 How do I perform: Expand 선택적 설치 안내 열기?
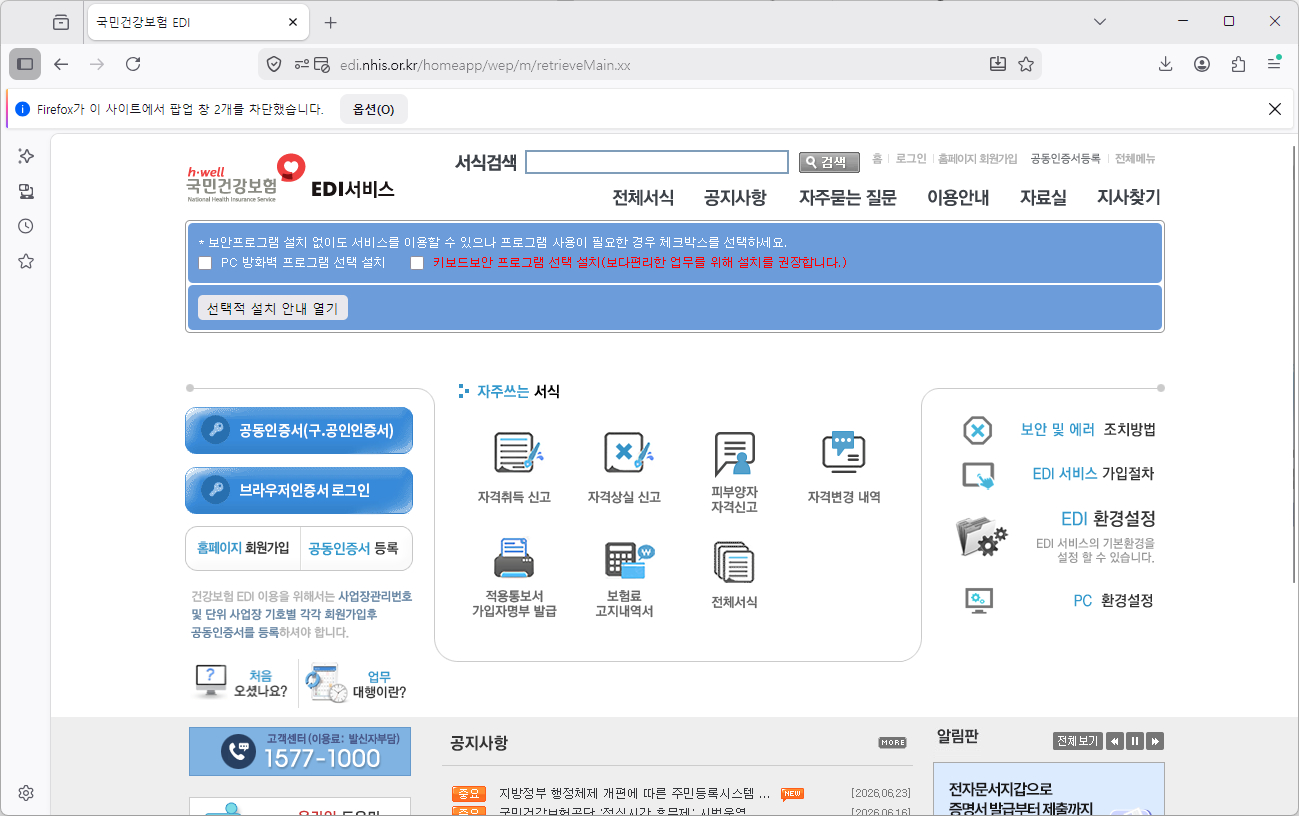(x=273, y=308)
